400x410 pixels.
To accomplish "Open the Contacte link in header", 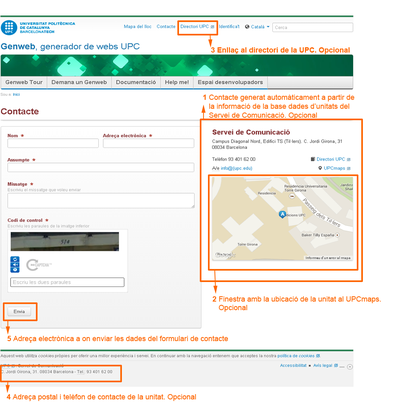I will 166,26.
